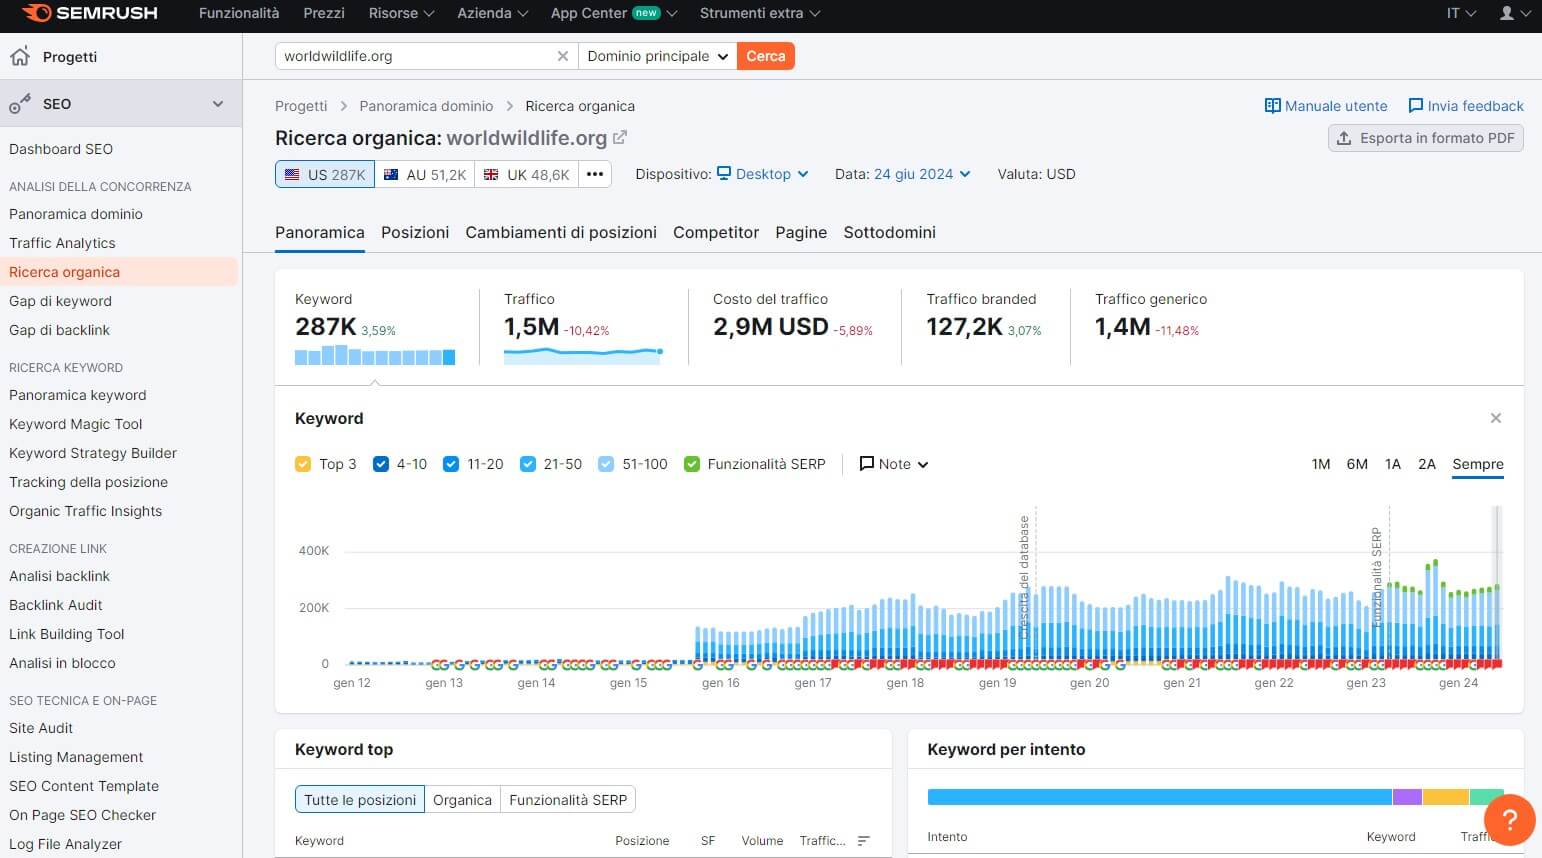Open Traffic Analytics in sidebar

point(62,243)
